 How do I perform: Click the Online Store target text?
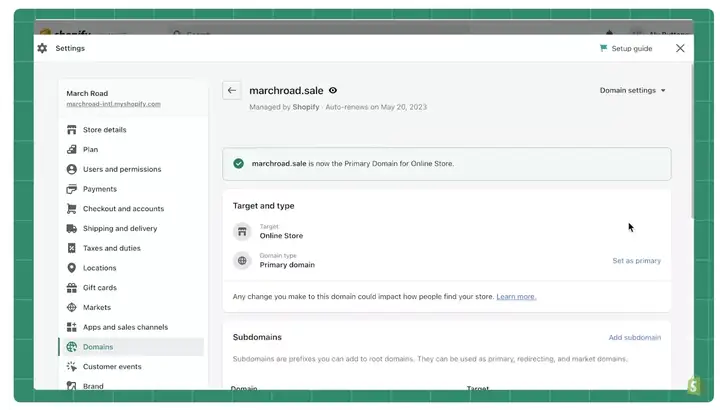[281, 236]
